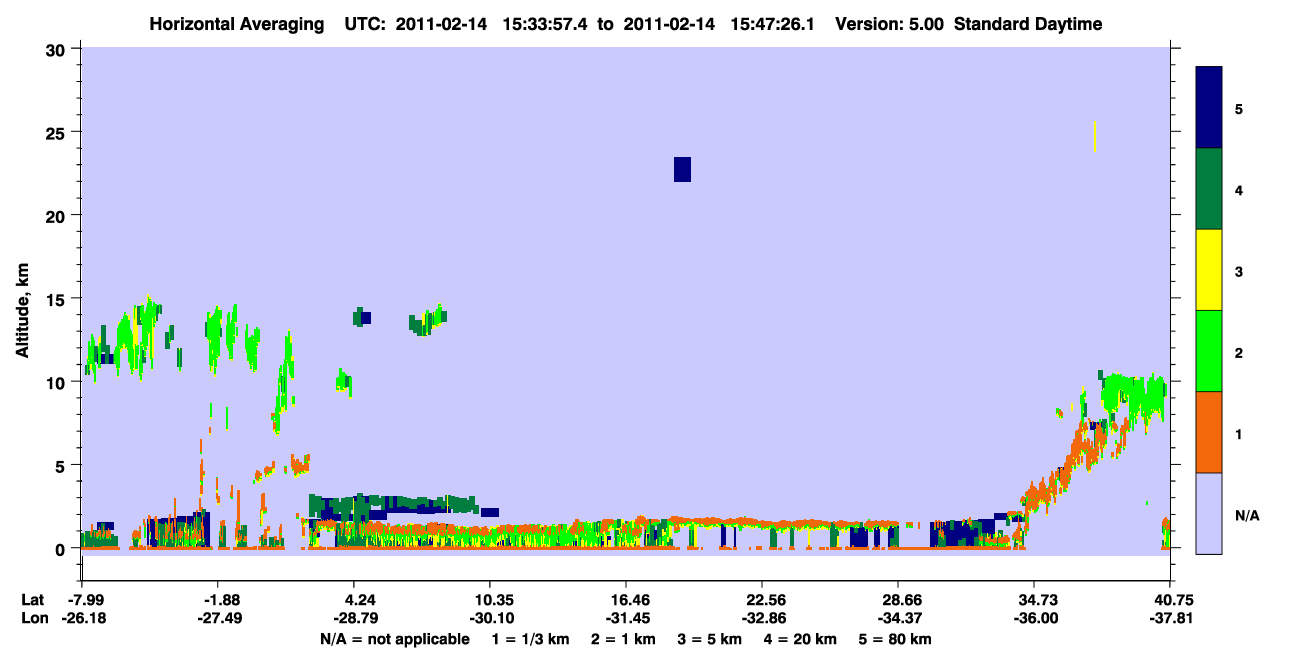Click legend text '3 = 5 km'

pyautogui.click(x=711, y=639)
